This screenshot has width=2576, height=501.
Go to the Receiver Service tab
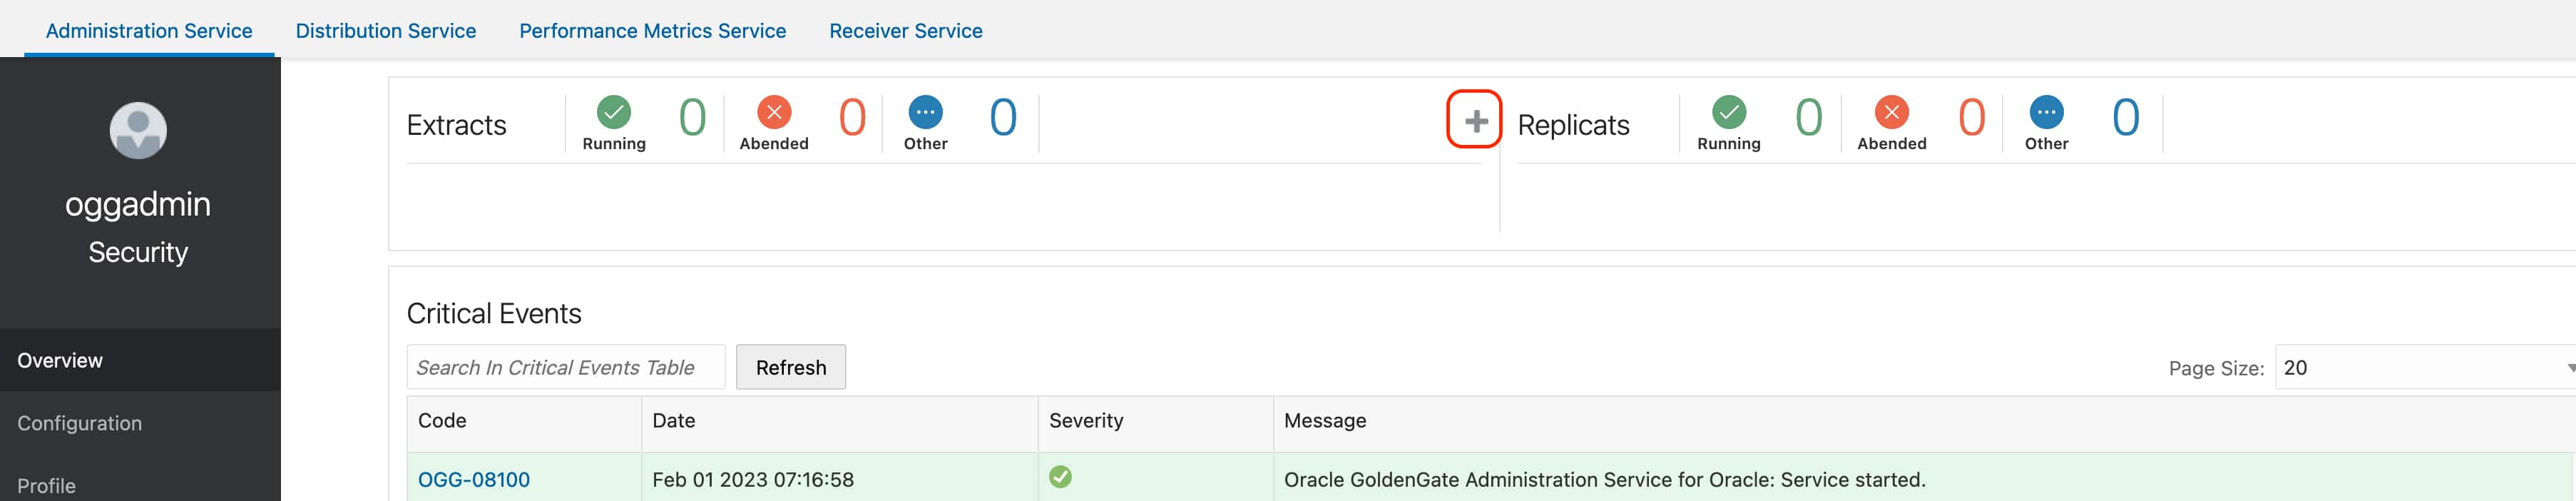click(905, 31)
